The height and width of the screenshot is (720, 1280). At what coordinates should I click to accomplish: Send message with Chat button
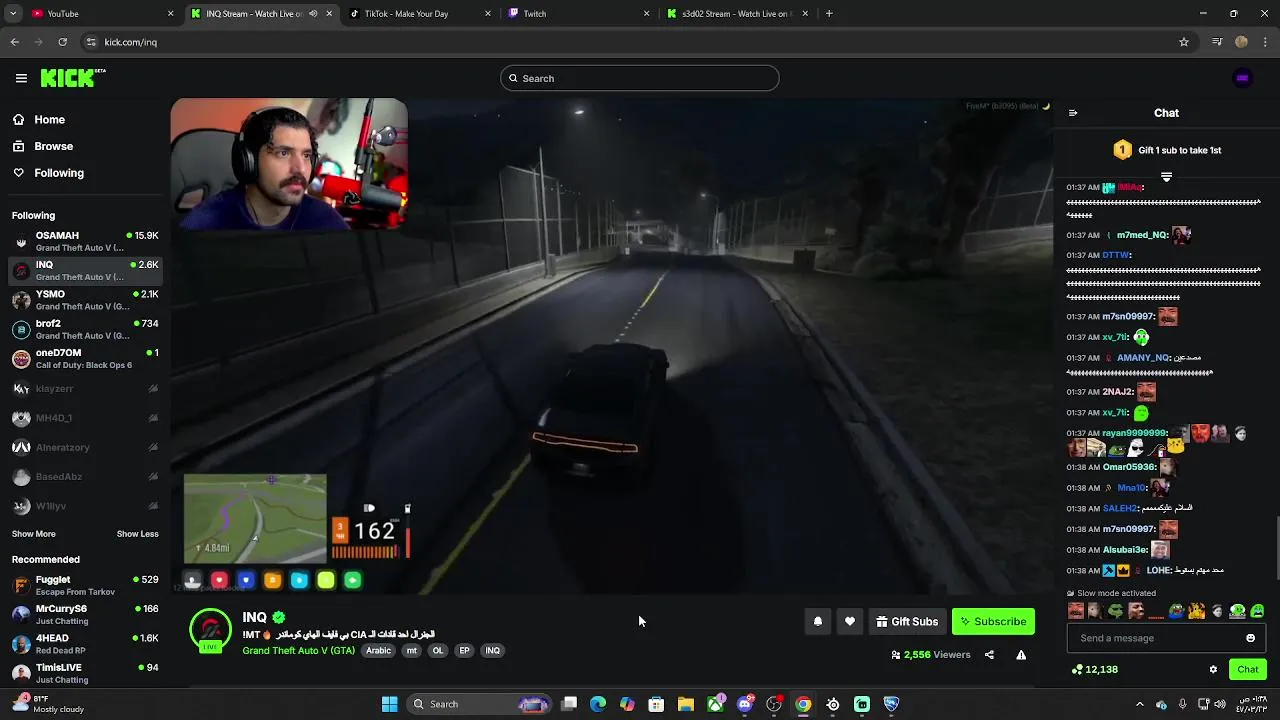1247,670
